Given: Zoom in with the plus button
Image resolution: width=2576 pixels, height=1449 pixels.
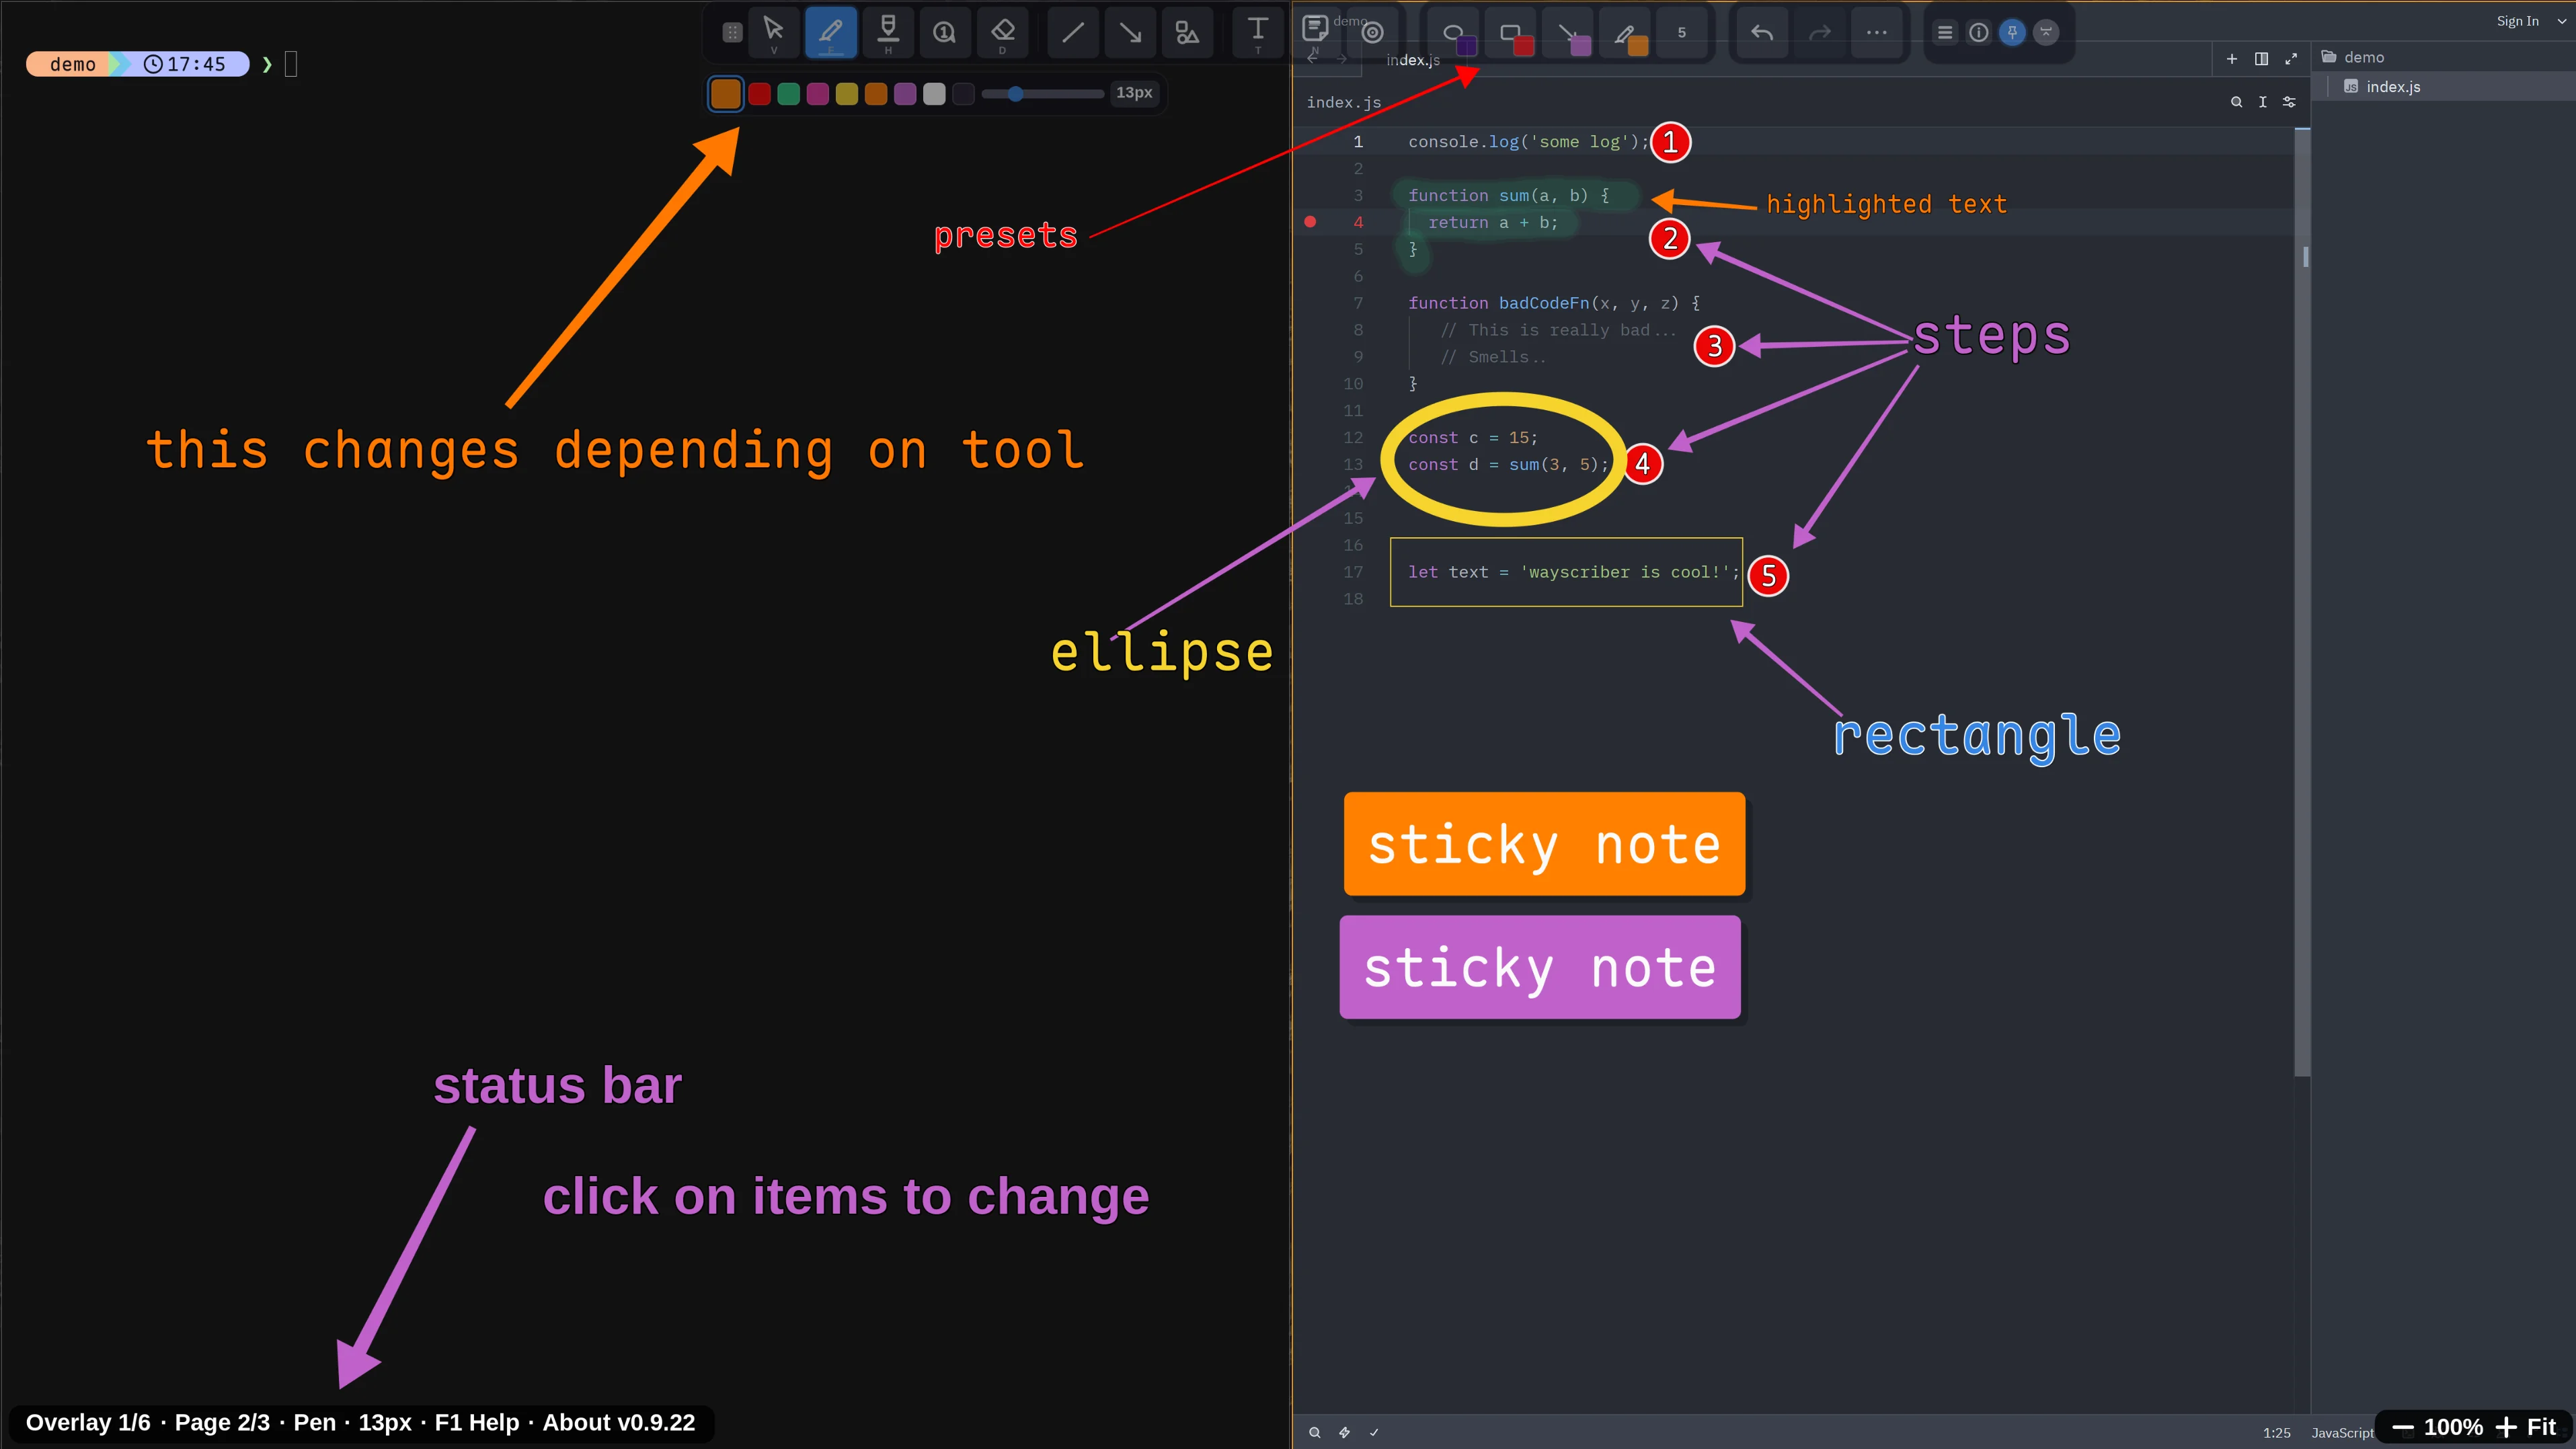Looking at the screenshot, I should click(2506, 1427).
